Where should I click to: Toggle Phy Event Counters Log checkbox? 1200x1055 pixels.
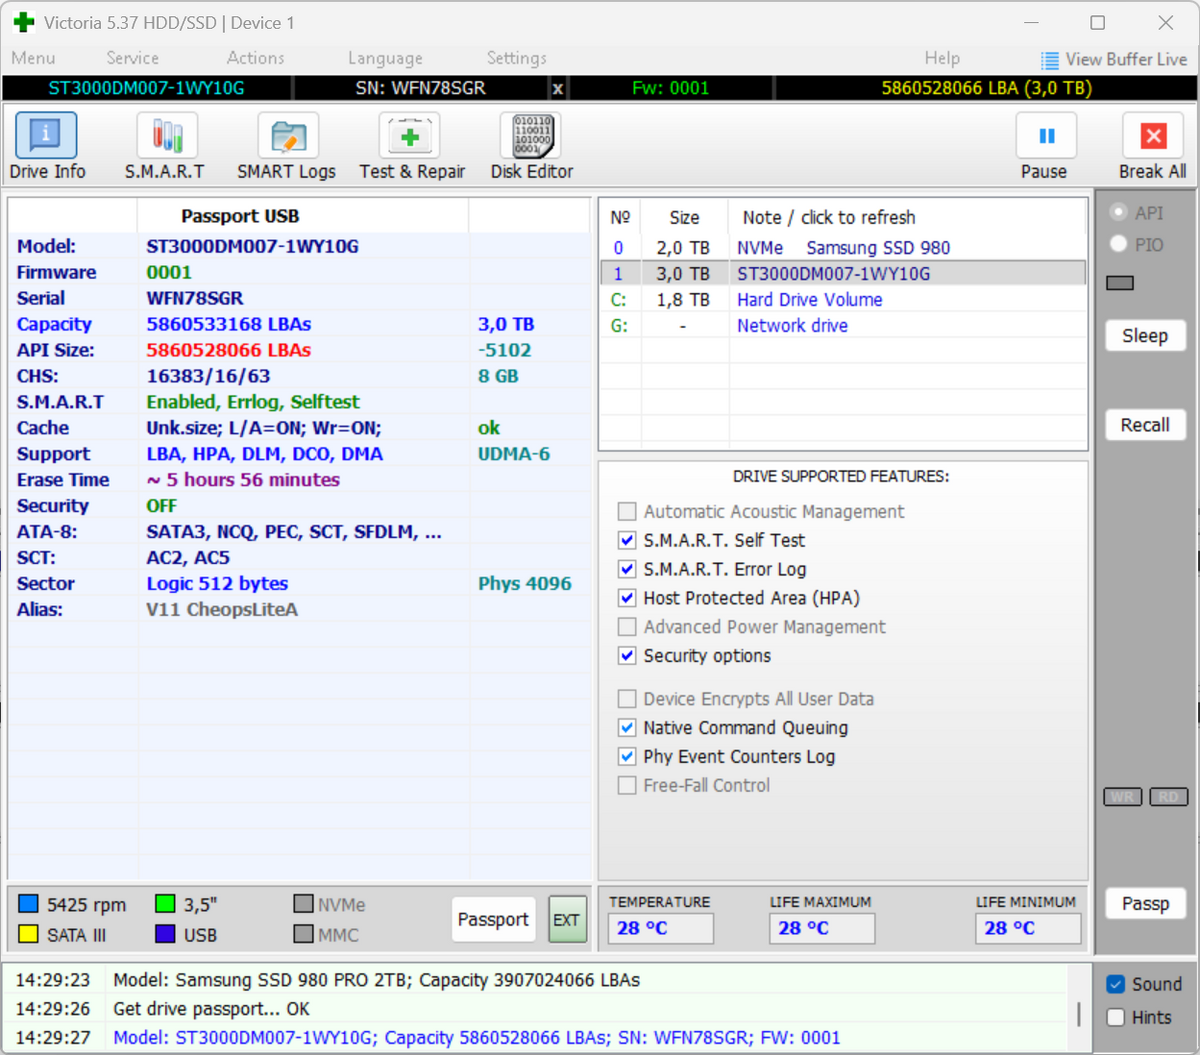pos(627,757)
